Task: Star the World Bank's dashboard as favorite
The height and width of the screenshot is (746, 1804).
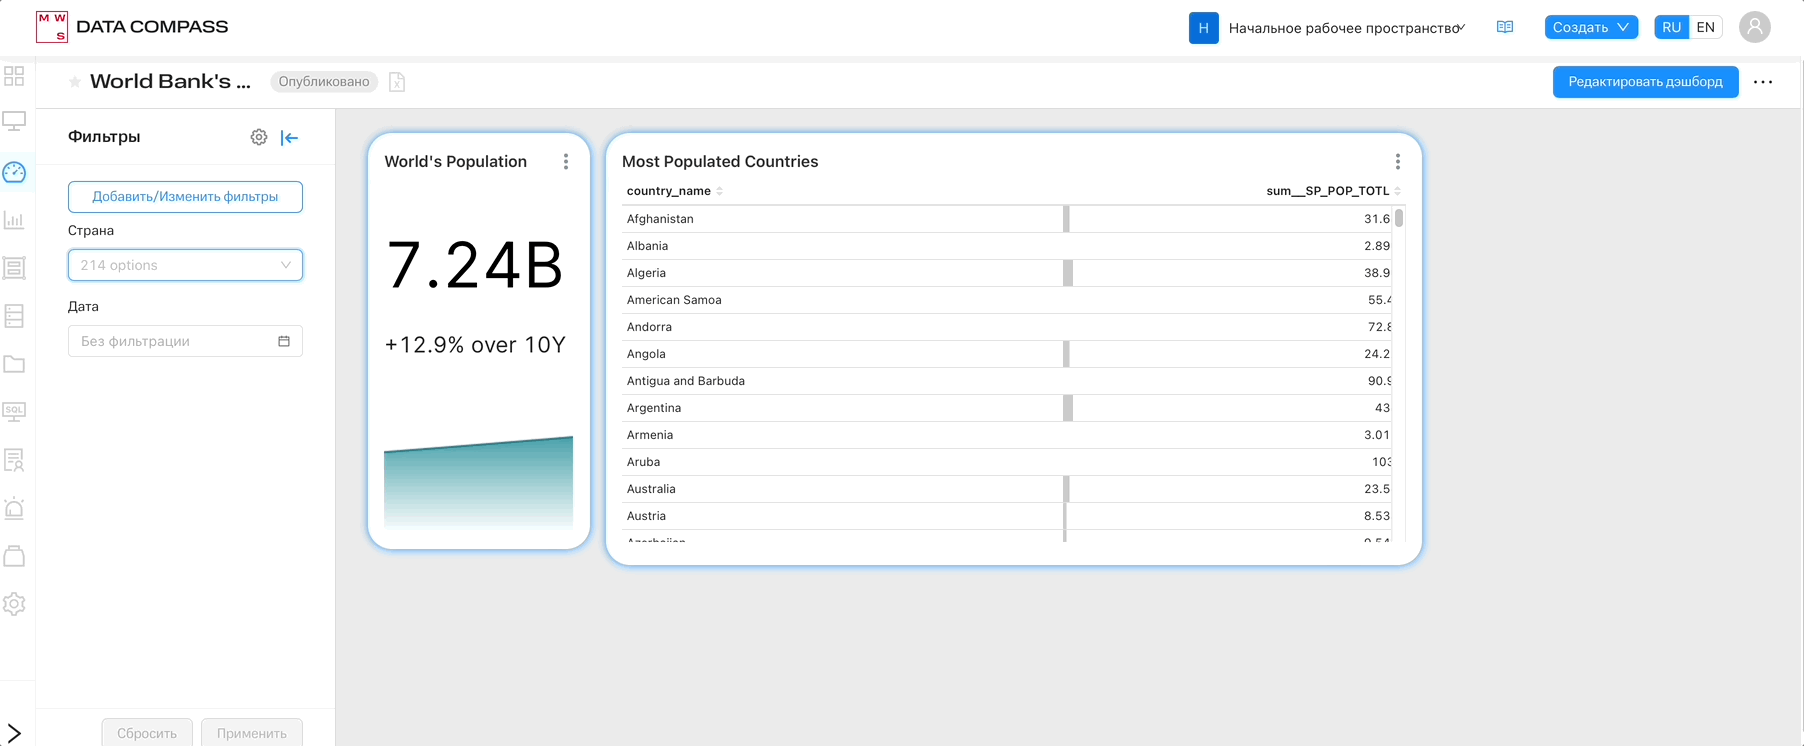Action: pos(75,82)
